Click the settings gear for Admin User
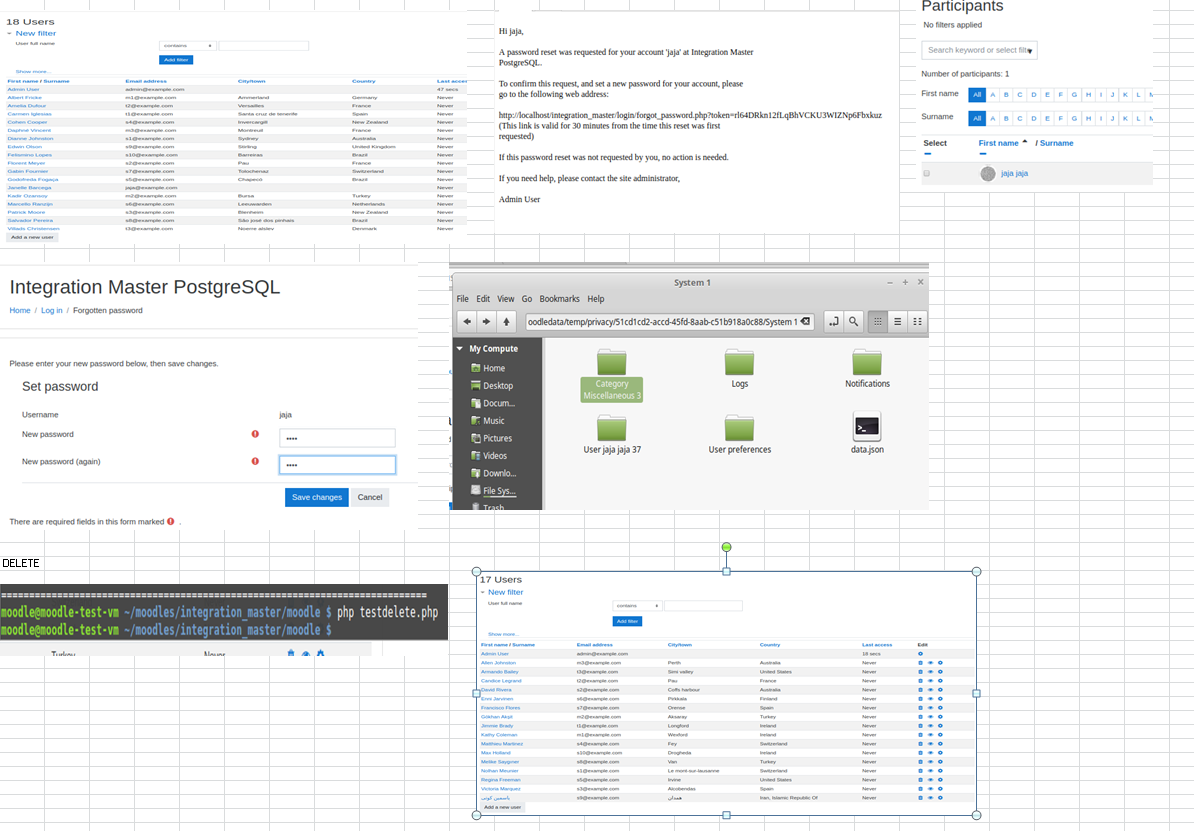This screenshot has width=1194, height=831. click(920, 654)
